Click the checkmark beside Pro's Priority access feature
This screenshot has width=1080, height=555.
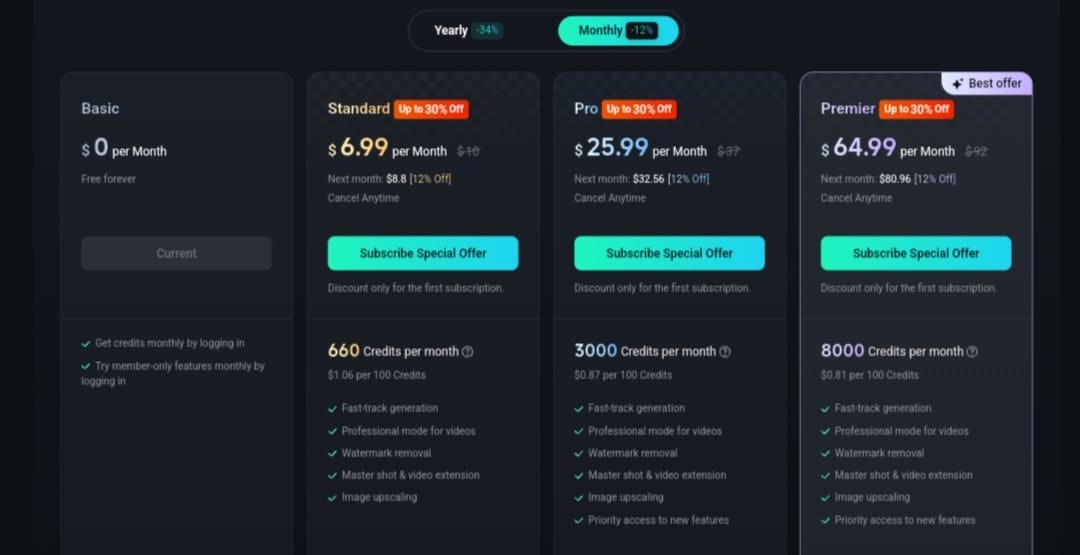point(579,520)
